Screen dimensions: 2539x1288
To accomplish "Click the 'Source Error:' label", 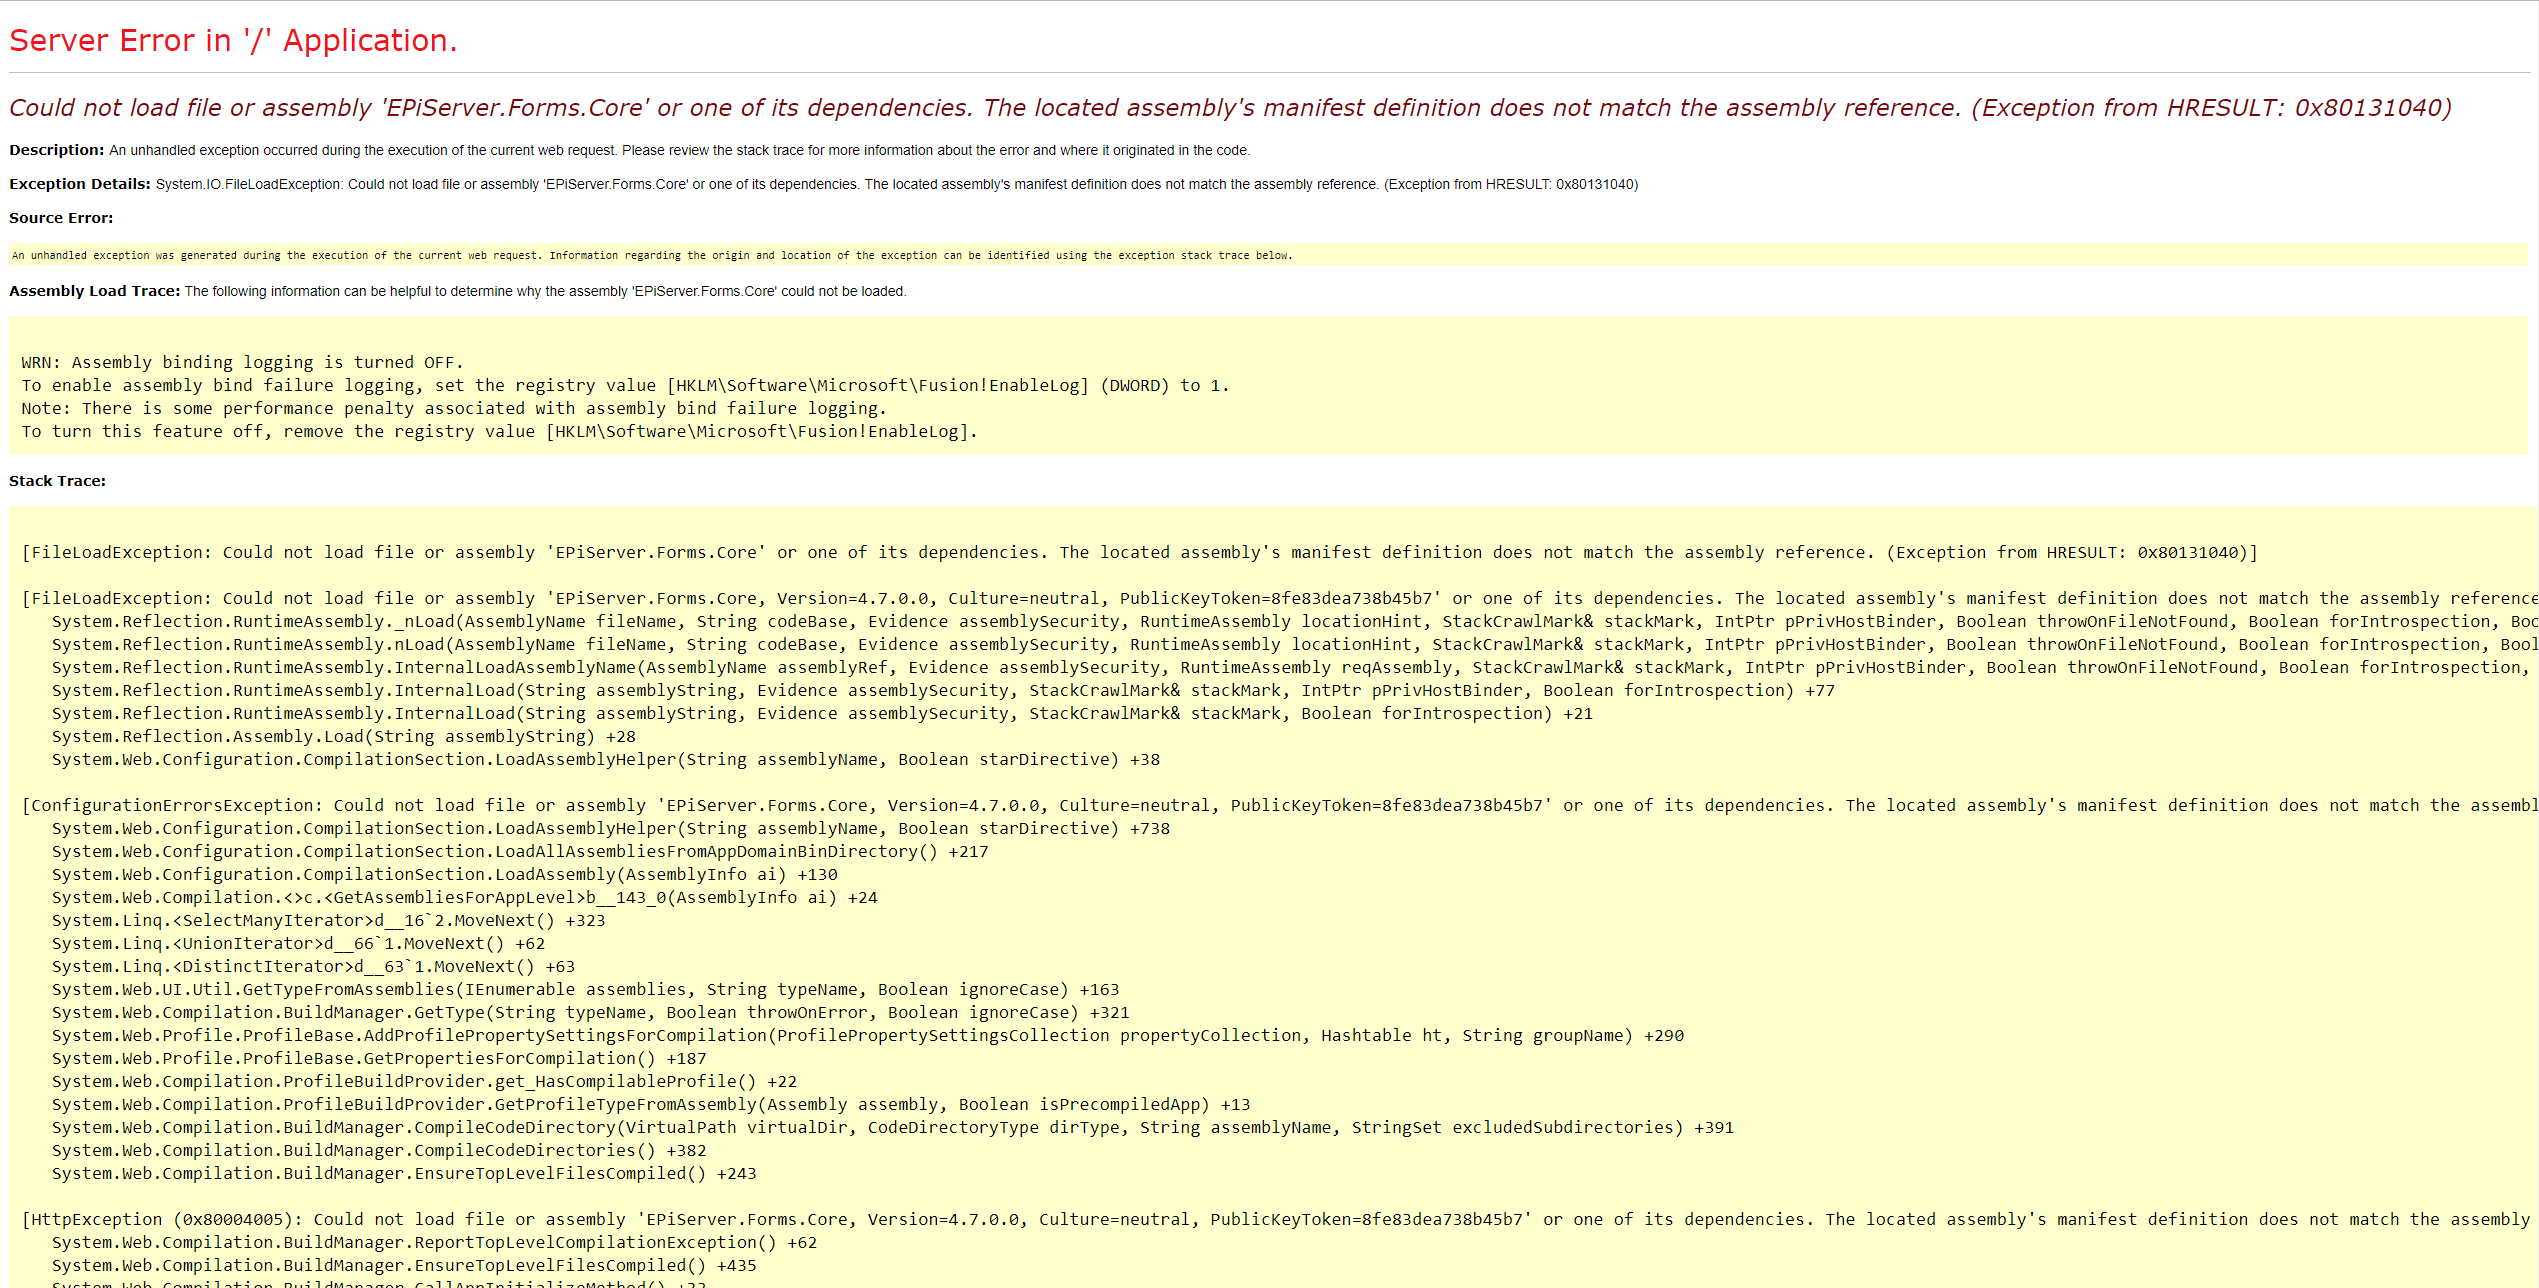I will [x=61, y=218].
